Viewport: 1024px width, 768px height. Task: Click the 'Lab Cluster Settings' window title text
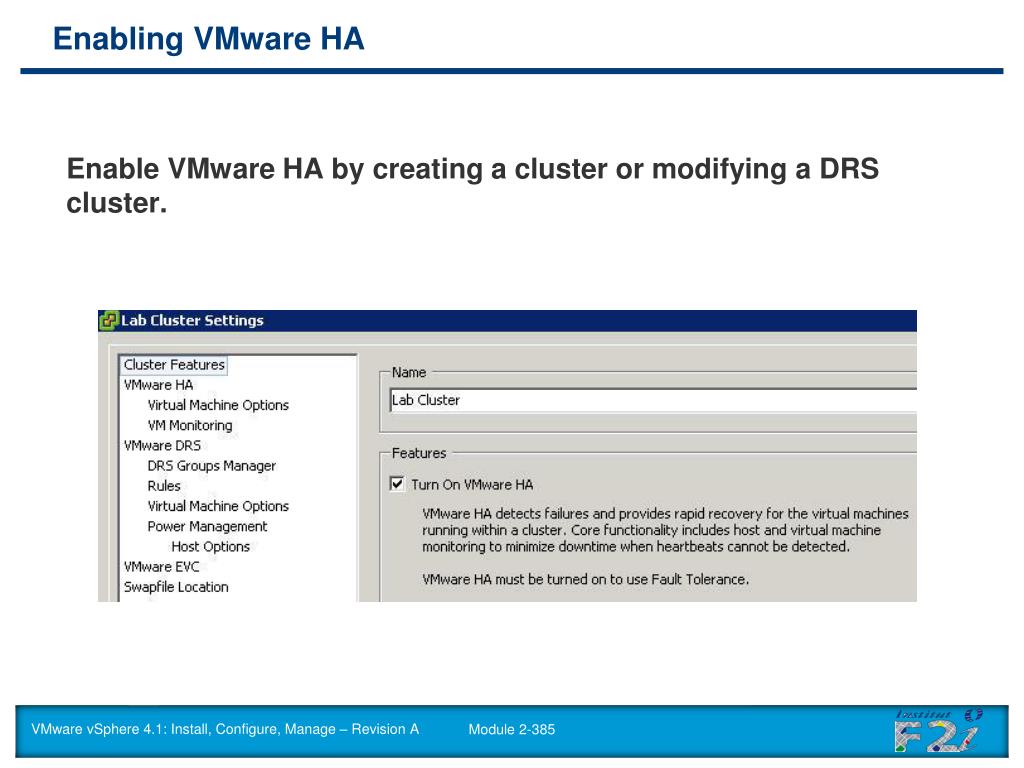[x=192, y=321]
